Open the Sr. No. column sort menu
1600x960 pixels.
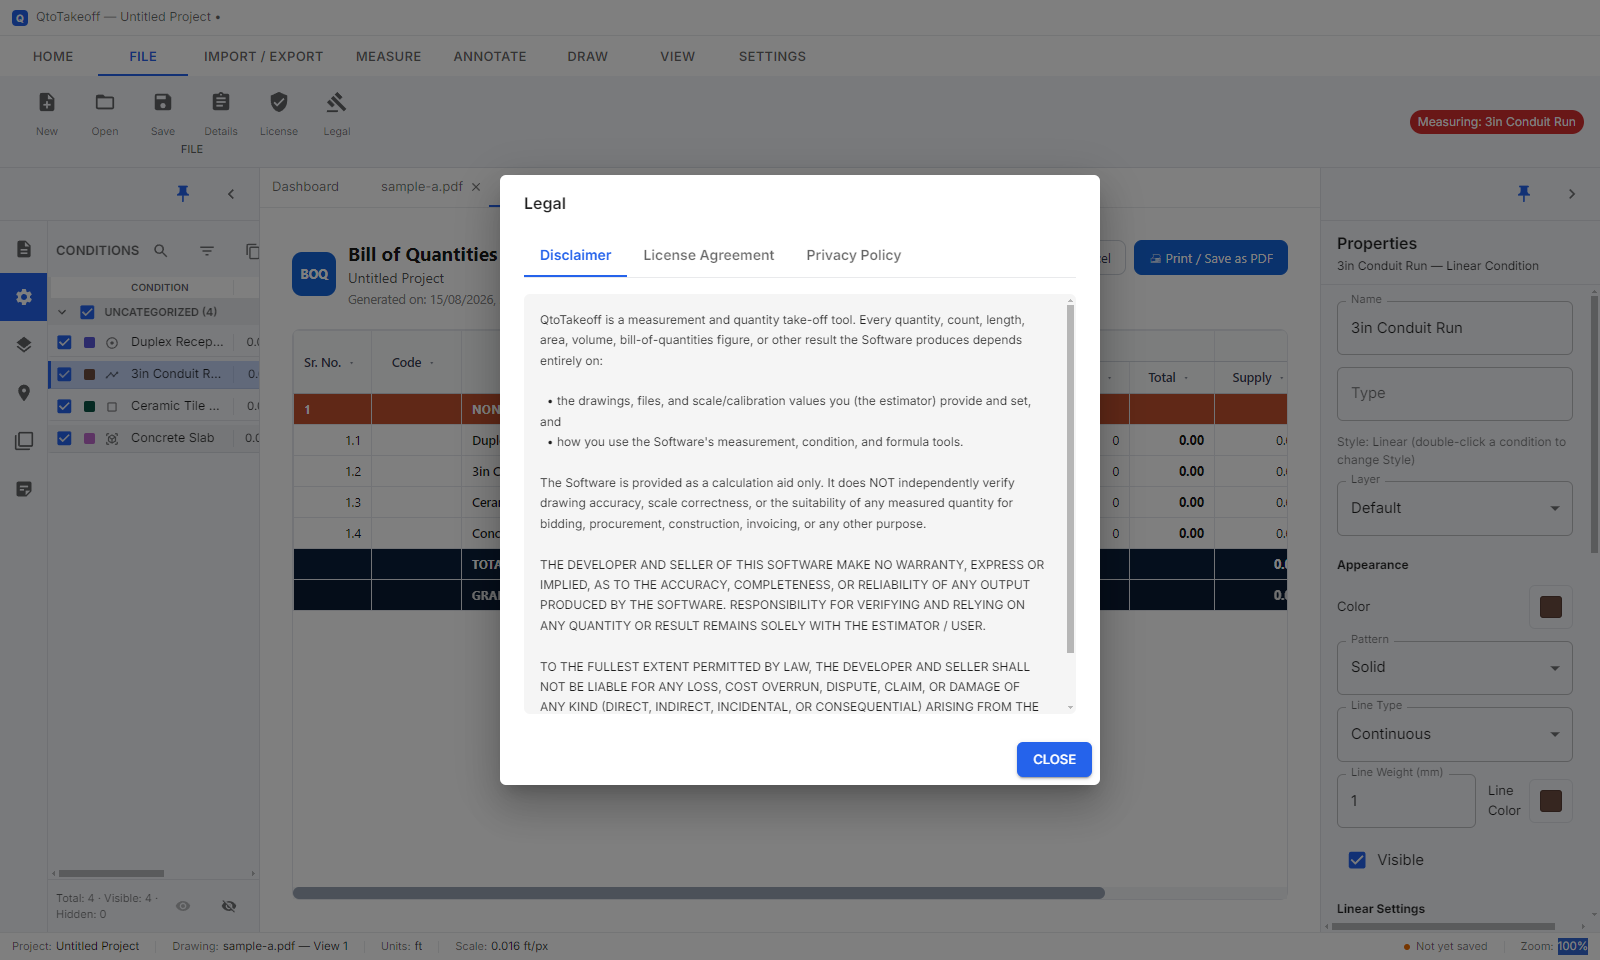click(352, 363)
